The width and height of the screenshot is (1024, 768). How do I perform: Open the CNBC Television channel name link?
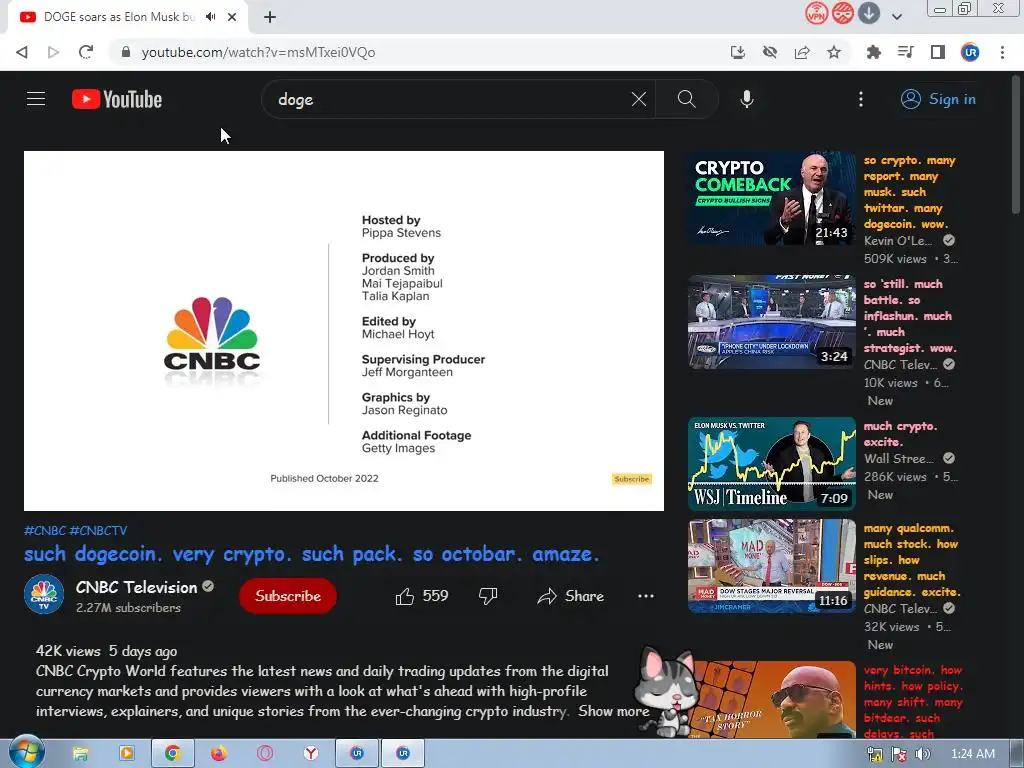[136, 587]
